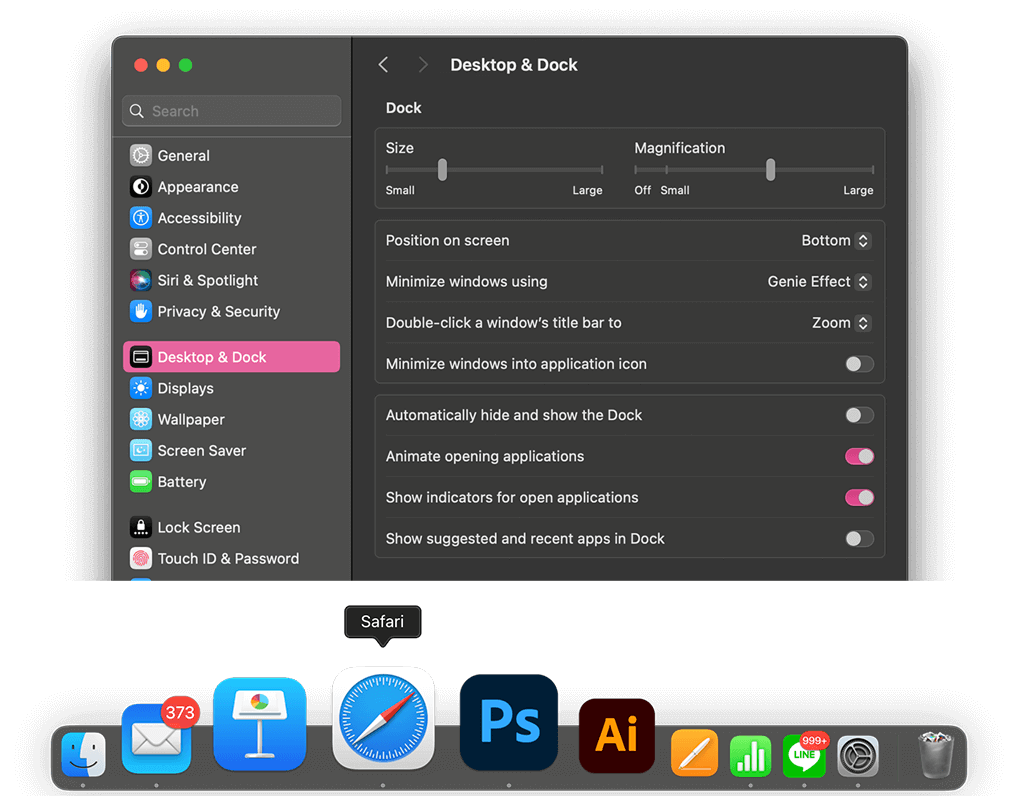The width and height of the screenshot is (1018, 800).
Task: Open Wallpaper settings label
Action: 191,419
